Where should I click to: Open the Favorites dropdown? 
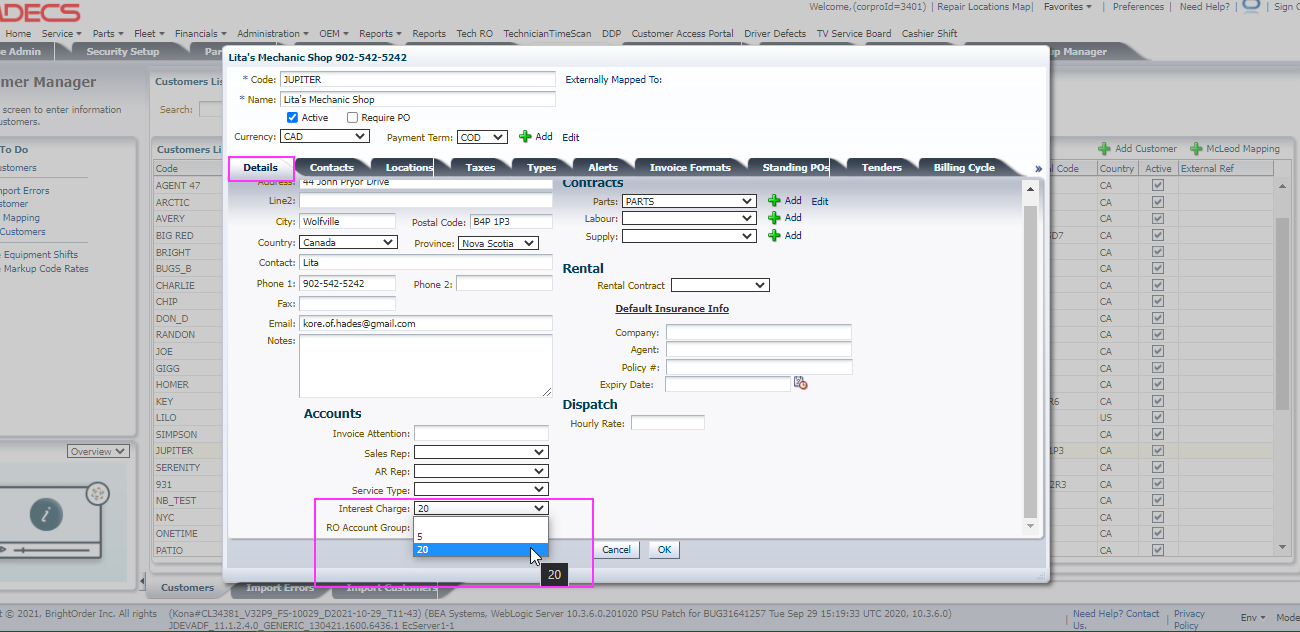pyautogui.click(x=1067, y=7)
